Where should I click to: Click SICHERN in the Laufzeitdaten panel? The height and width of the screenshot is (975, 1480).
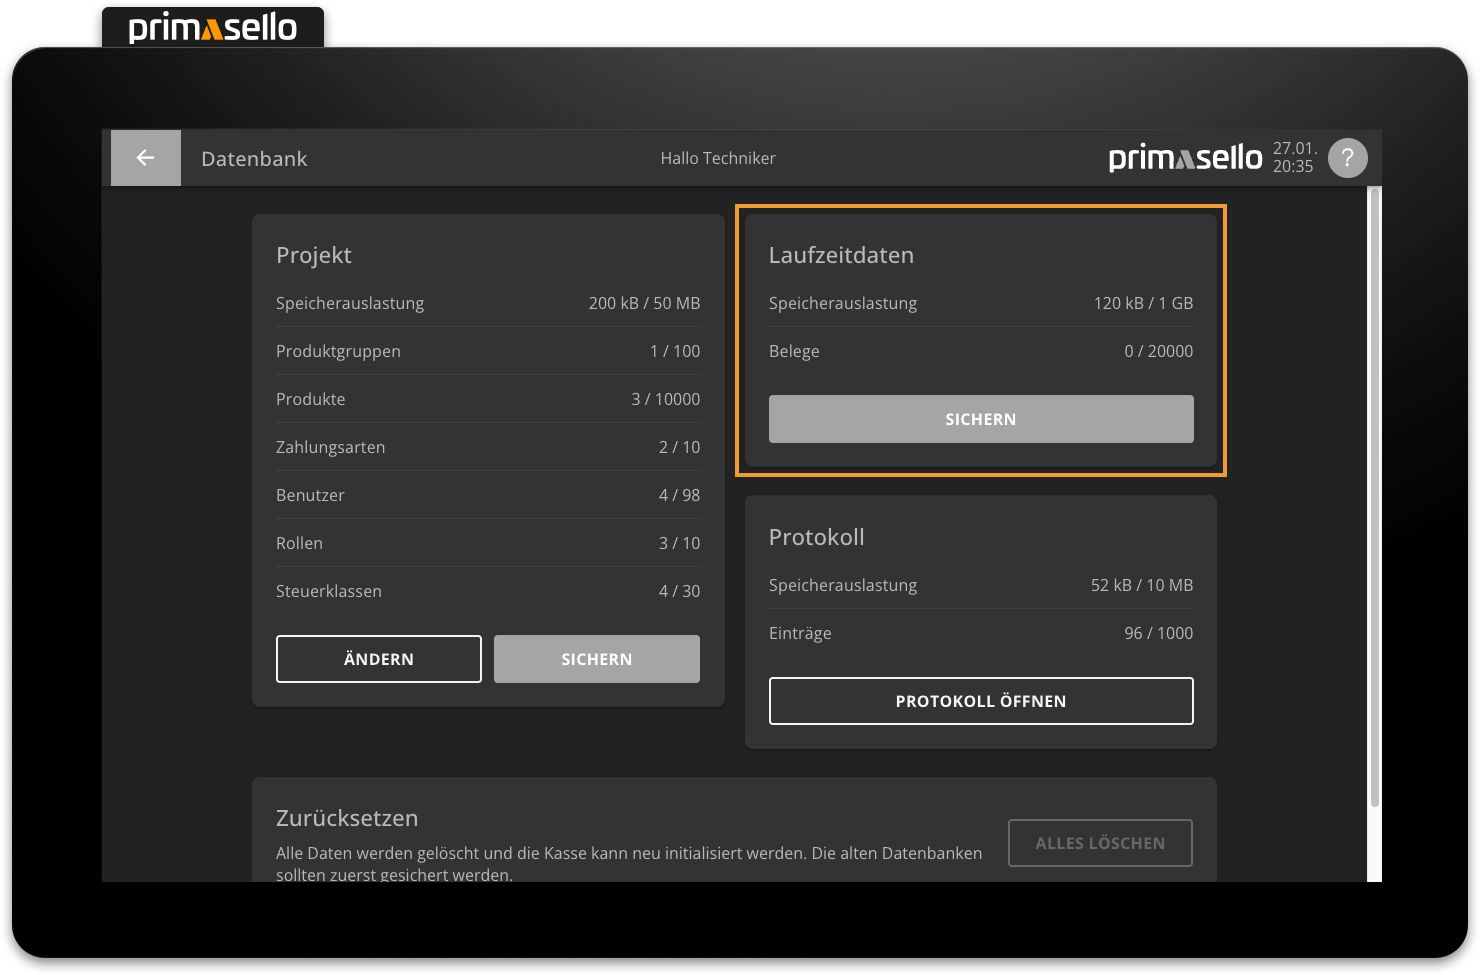980,419
